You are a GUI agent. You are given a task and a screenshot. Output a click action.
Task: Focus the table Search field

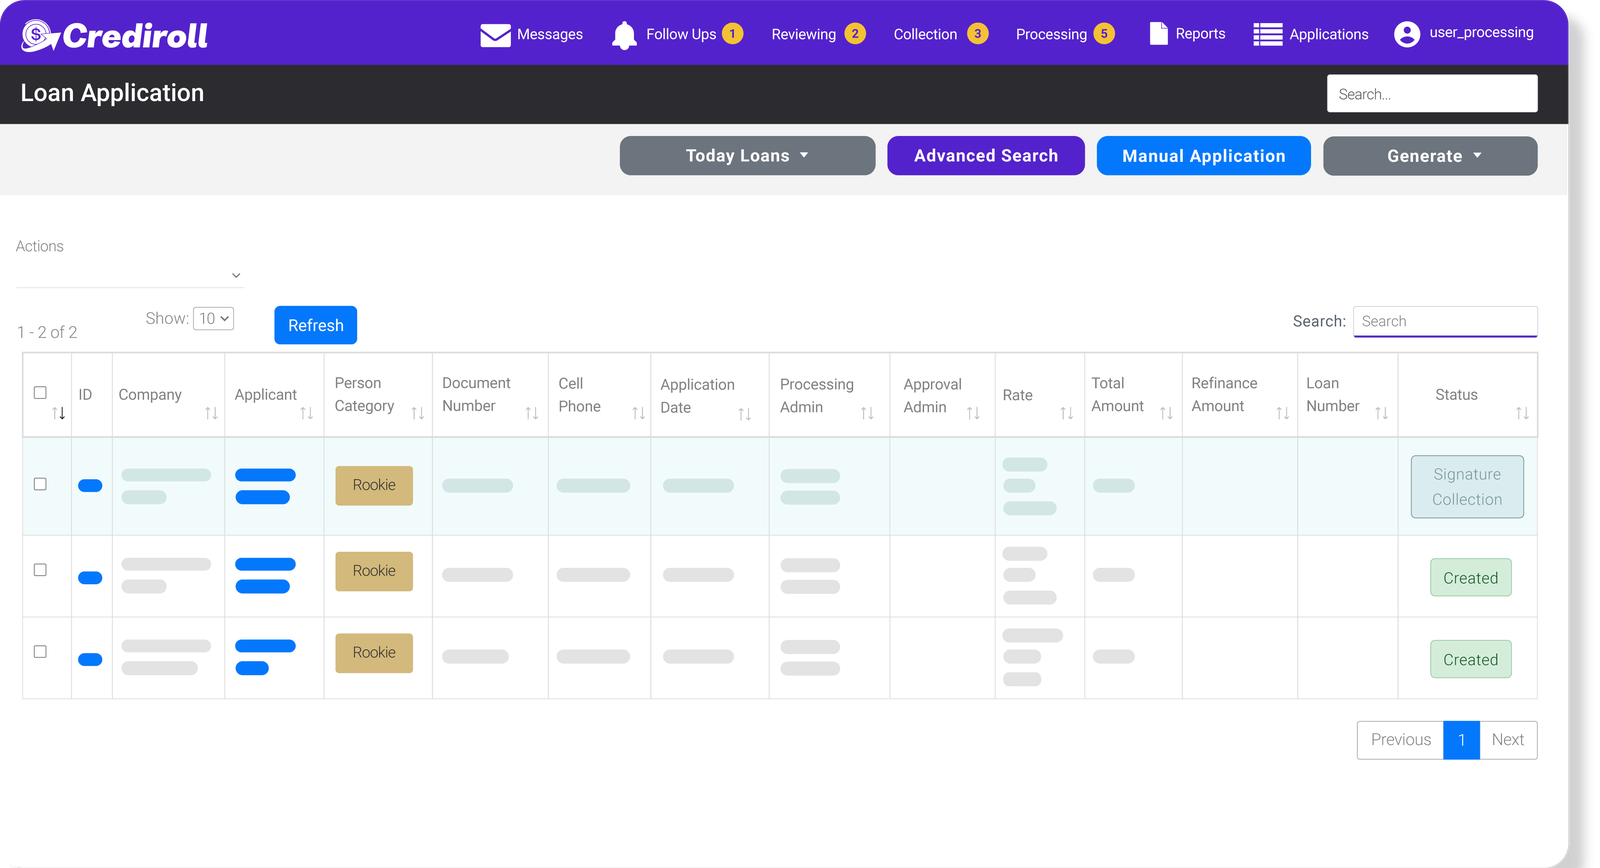coord(1445,321)
